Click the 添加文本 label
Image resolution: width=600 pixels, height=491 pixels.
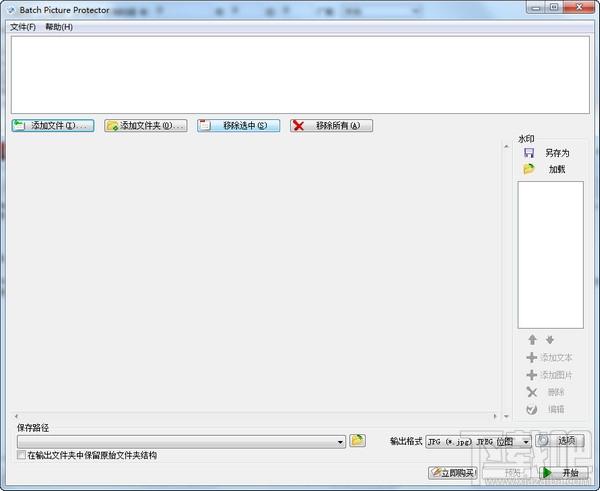pyautogui.click(x=556, y=357)
